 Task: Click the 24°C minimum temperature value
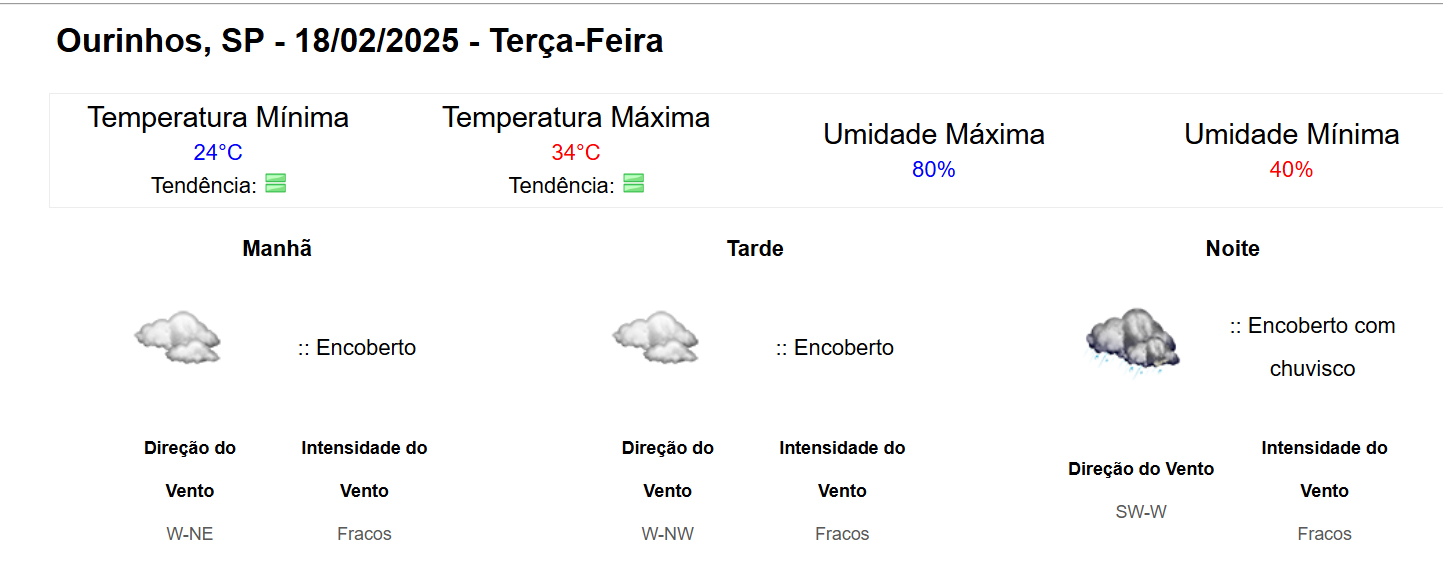[218, 153]
